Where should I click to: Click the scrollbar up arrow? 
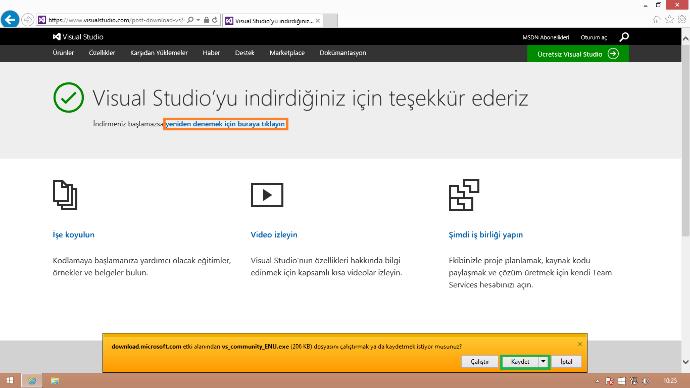685,38
